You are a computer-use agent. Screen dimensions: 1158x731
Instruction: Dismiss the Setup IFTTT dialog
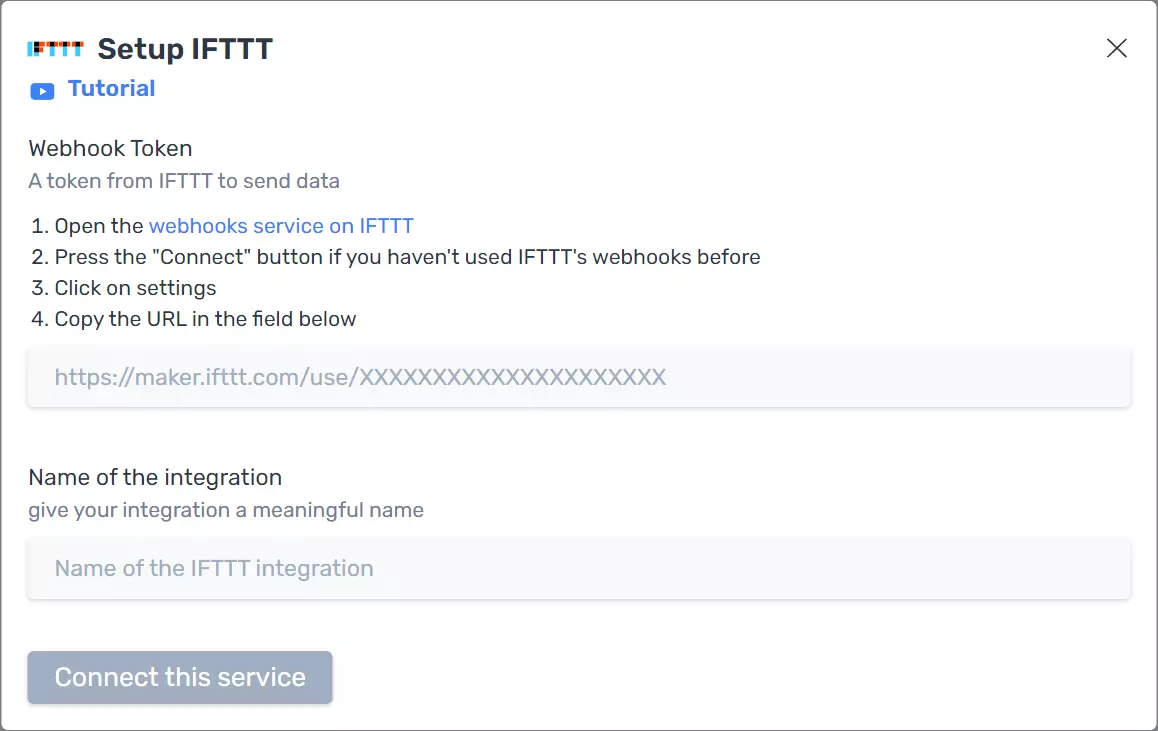[1117, 48]
